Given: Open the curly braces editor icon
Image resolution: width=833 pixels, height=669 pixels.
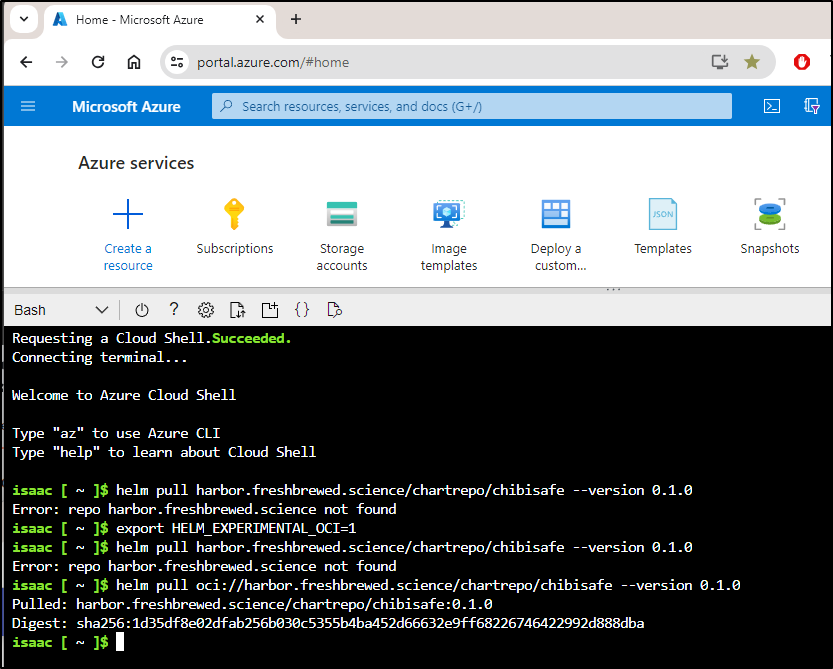Looking at the screenshot, I should click(302, 310).
